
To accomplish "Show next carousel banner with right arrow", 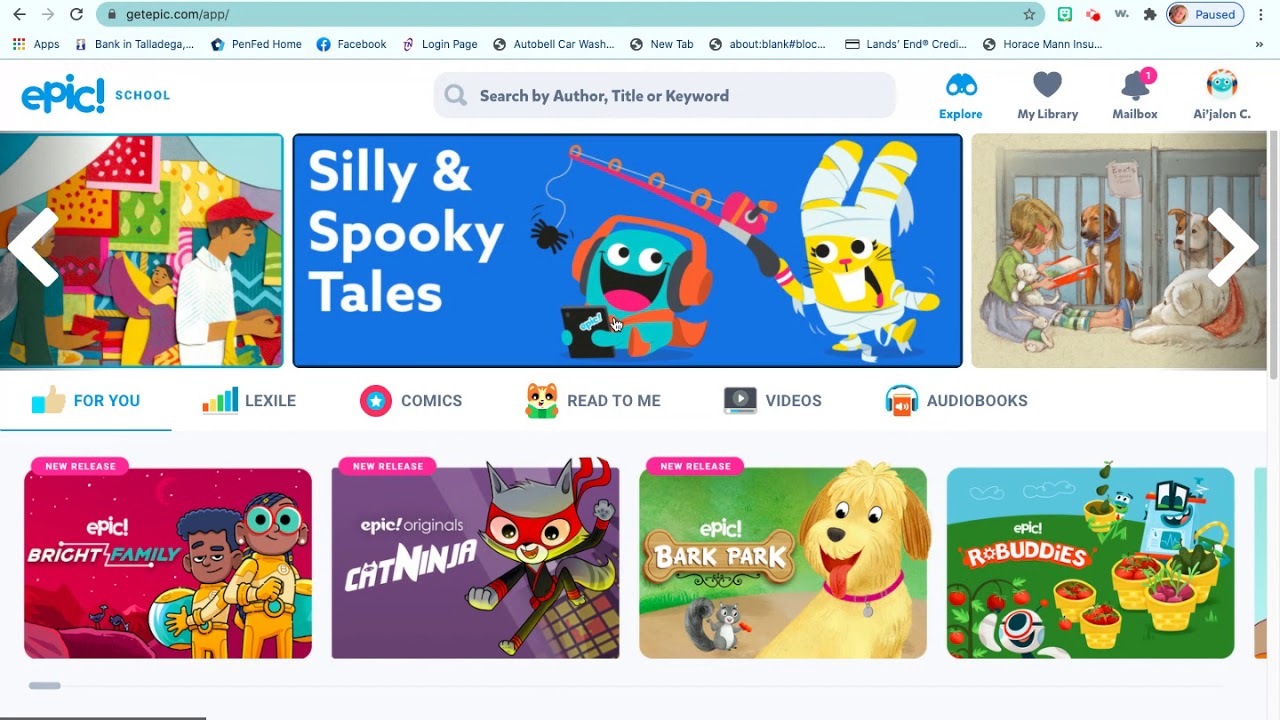I will 1232,247.
